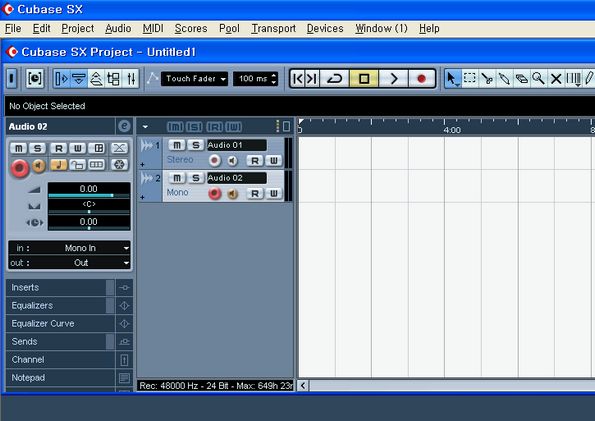This screenshot has height=421, width=595.
Task: Click Go to Next Marker transport button
Action: (x=312, y=79)
